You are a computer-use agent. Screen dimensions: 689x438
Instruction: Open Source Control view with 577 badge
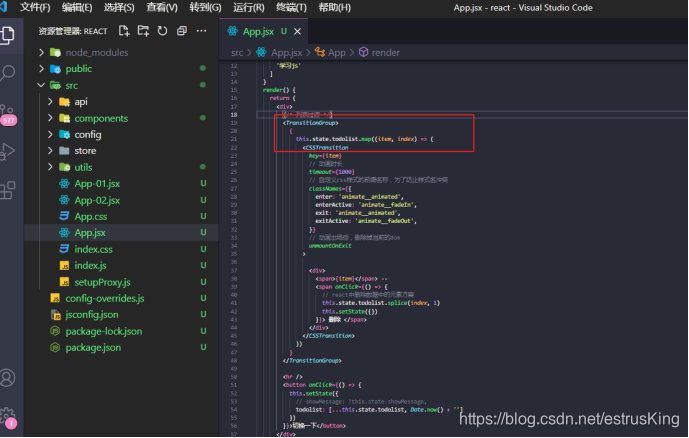coord(7,114)
